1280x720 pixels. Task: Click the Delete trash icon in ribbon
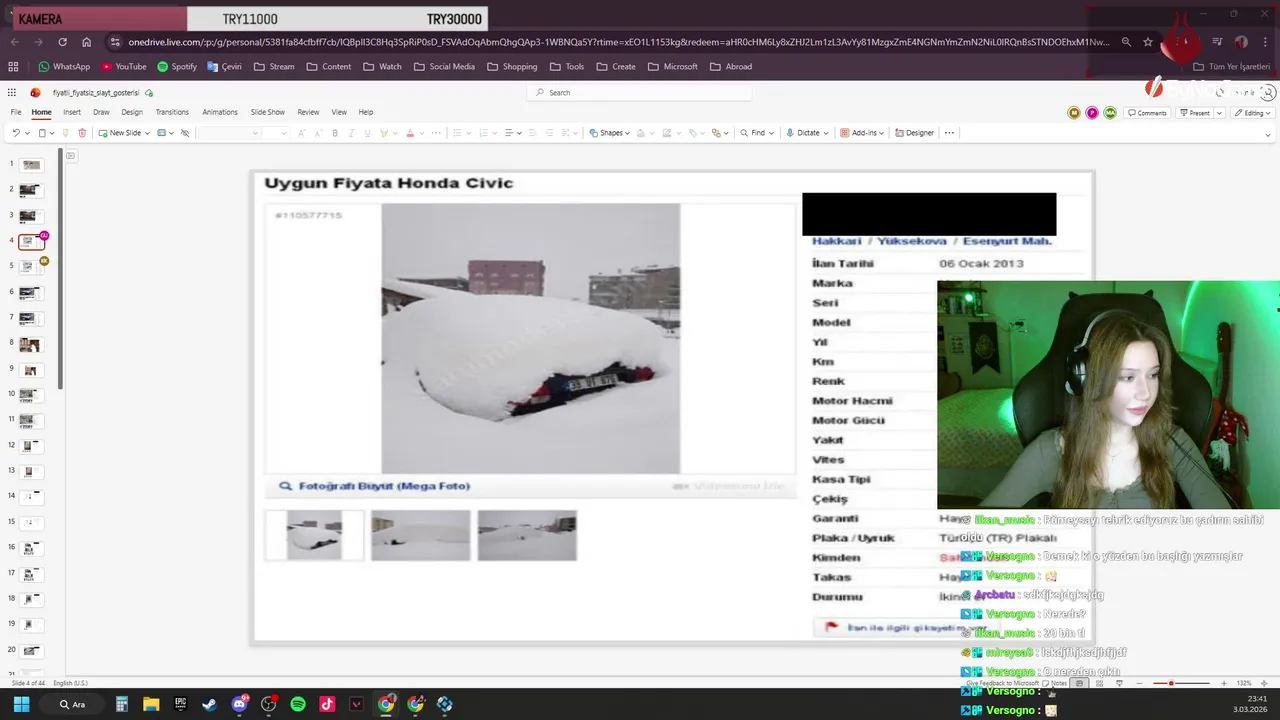coord(82,132)
